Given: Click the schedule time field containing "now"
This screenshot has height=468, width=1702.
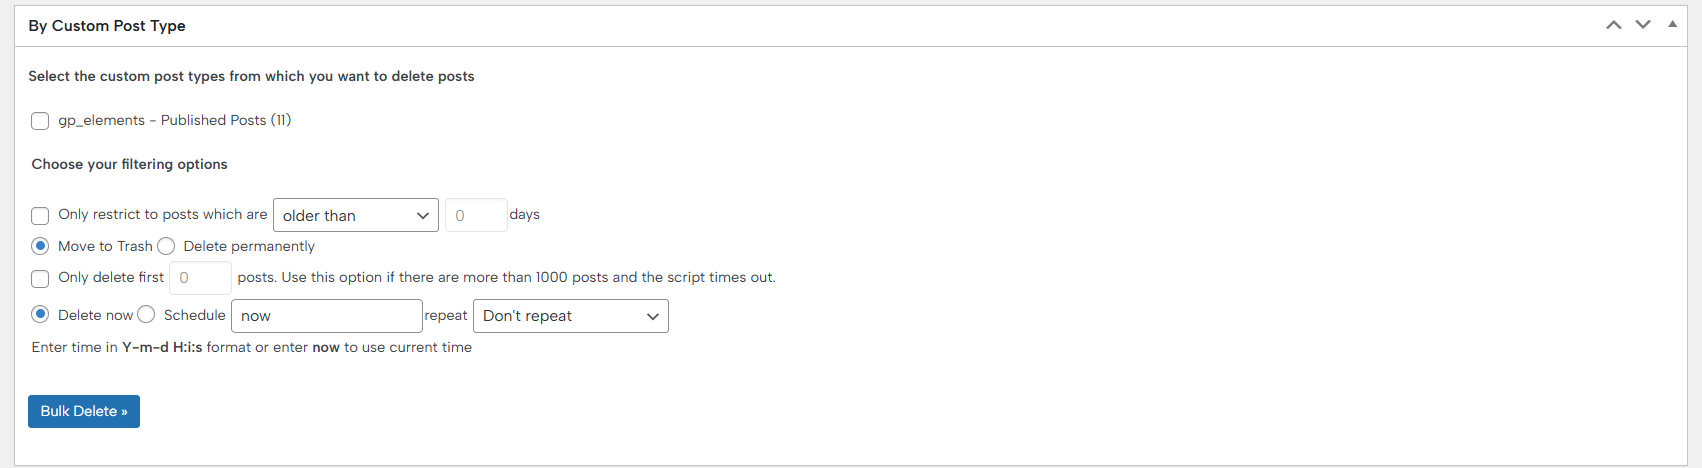Looking at the screenshot, I should coord(326,316).
